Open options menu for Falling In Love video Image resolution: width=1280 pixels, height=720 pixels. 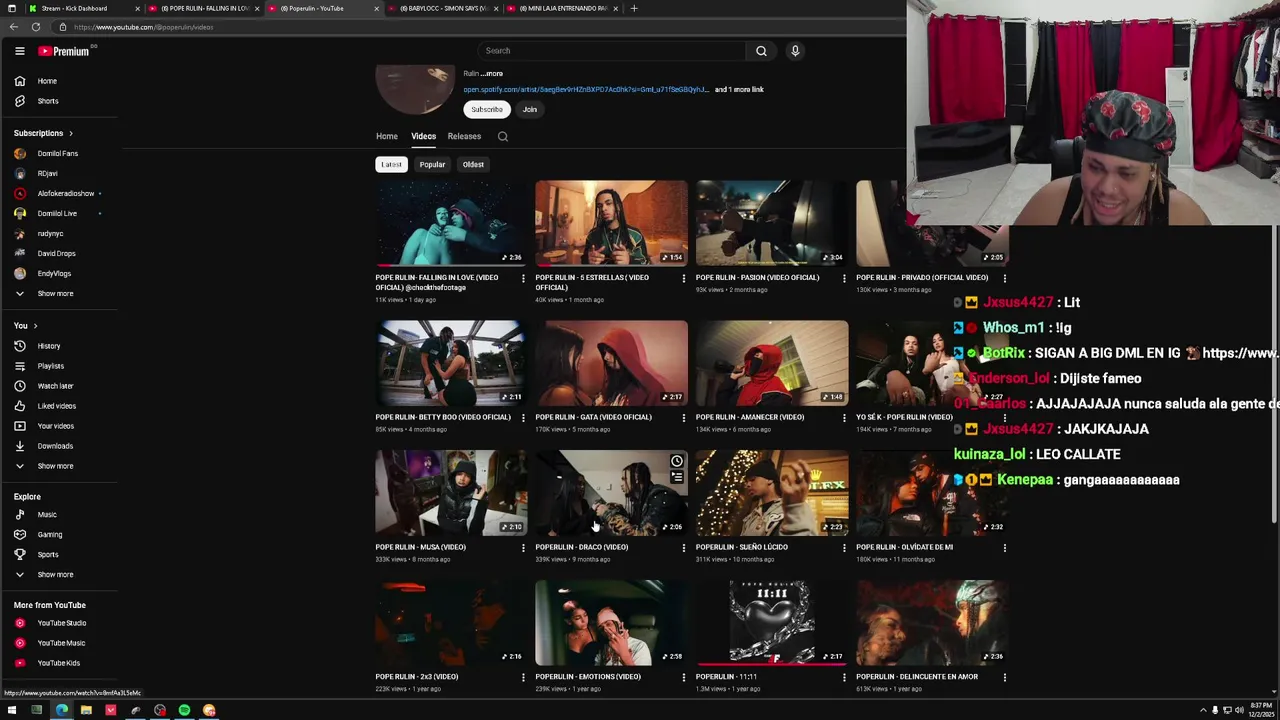click(x=523, y=278)
